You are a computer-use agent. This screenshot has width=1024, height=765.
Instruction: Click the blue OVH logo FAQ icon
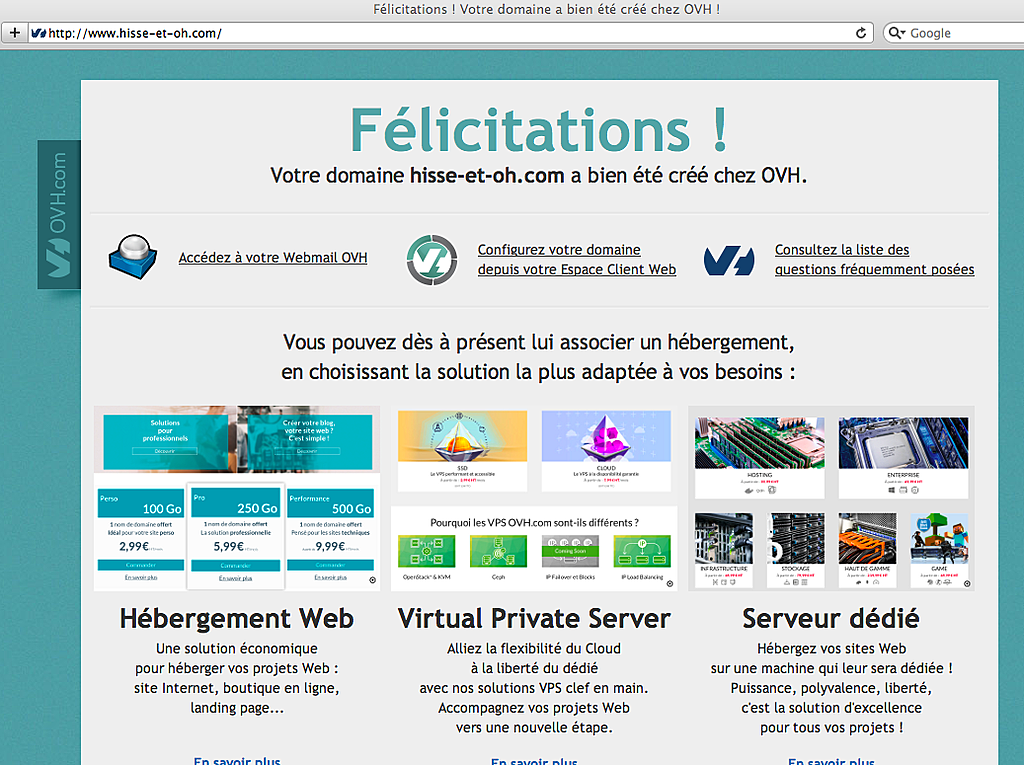tap(729, 260)
